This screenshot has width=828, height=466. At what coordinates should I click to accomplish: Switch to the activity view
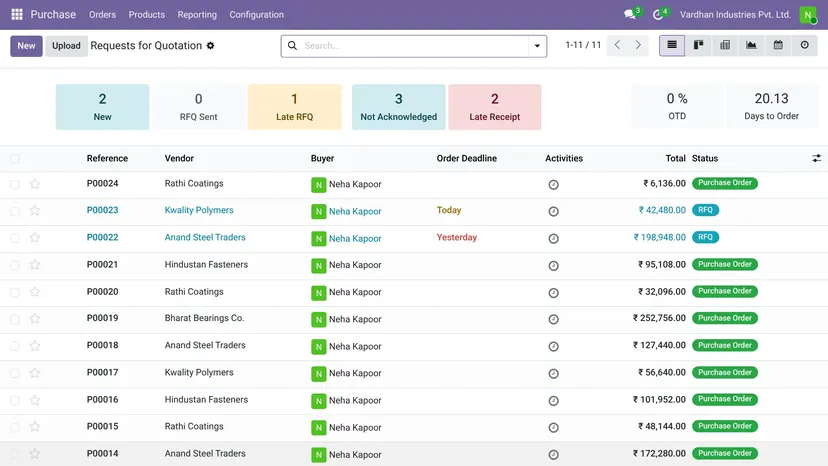(x=804, y=45)
